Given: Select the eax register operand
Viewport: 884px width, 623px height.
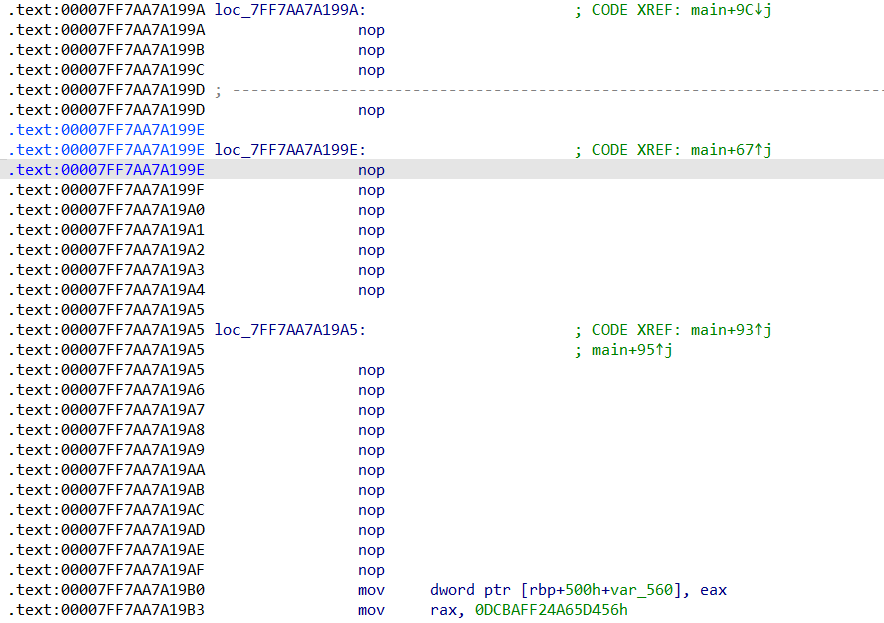Looking at the screenshot, I should pos(713,590).
